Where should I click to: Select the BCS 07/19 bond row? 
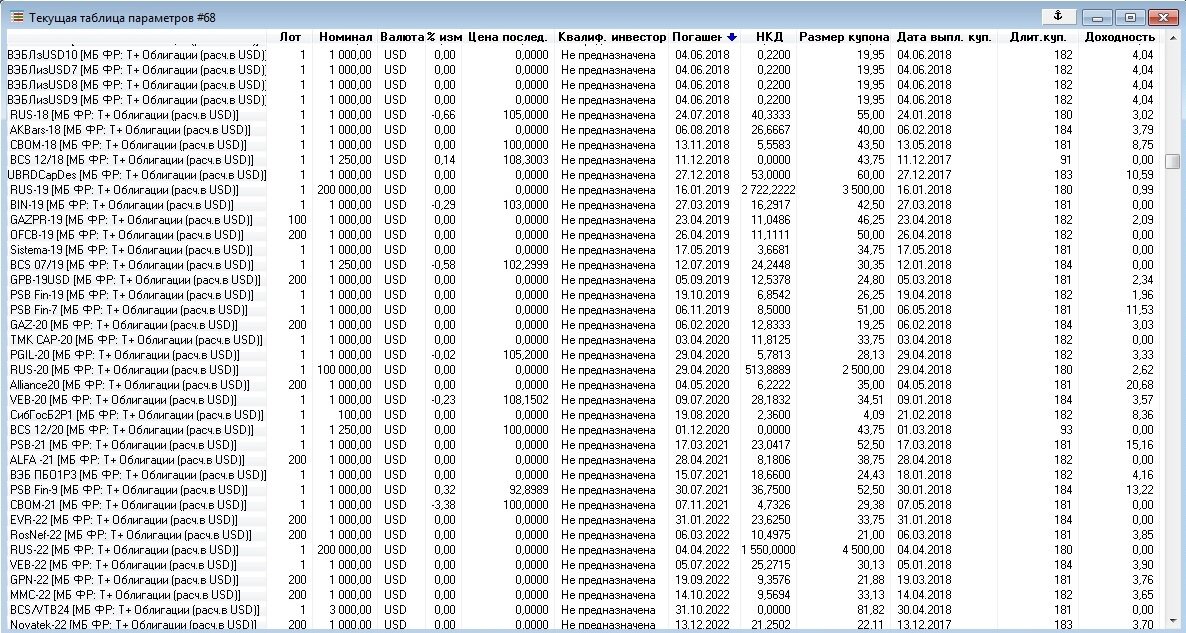point(582,265)
